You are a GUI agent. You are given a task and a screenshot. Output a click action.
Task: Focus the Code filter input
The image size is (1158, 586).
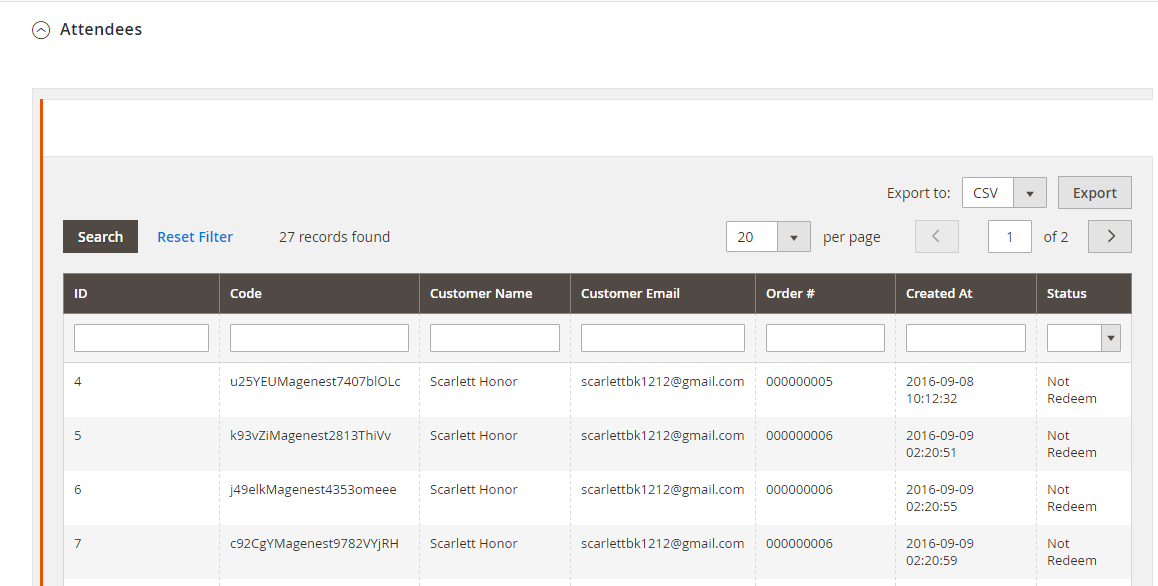point(319,338)
